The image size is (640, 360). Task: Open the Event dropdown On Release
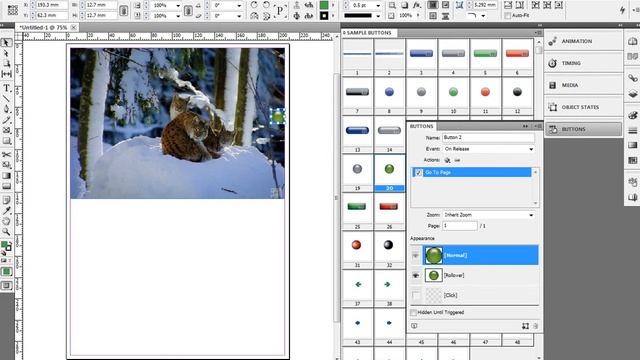point(489,149)
